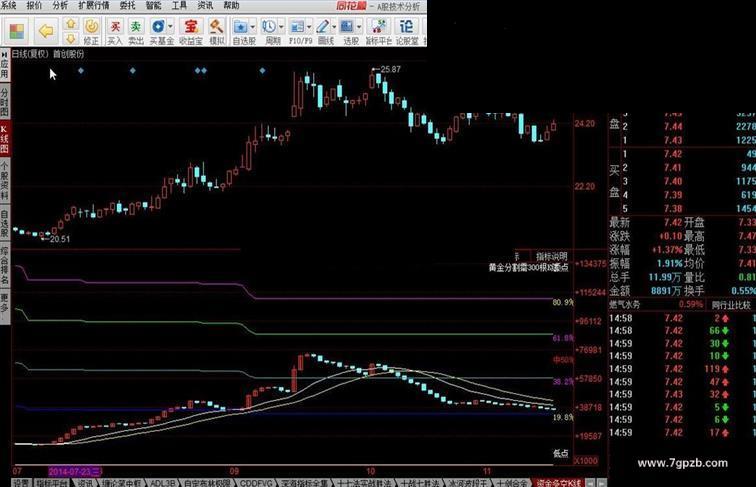Select the 深海指标全集 indicator tab
The width and height of the screenshot is (756, 487).
(x=305, y=483)
